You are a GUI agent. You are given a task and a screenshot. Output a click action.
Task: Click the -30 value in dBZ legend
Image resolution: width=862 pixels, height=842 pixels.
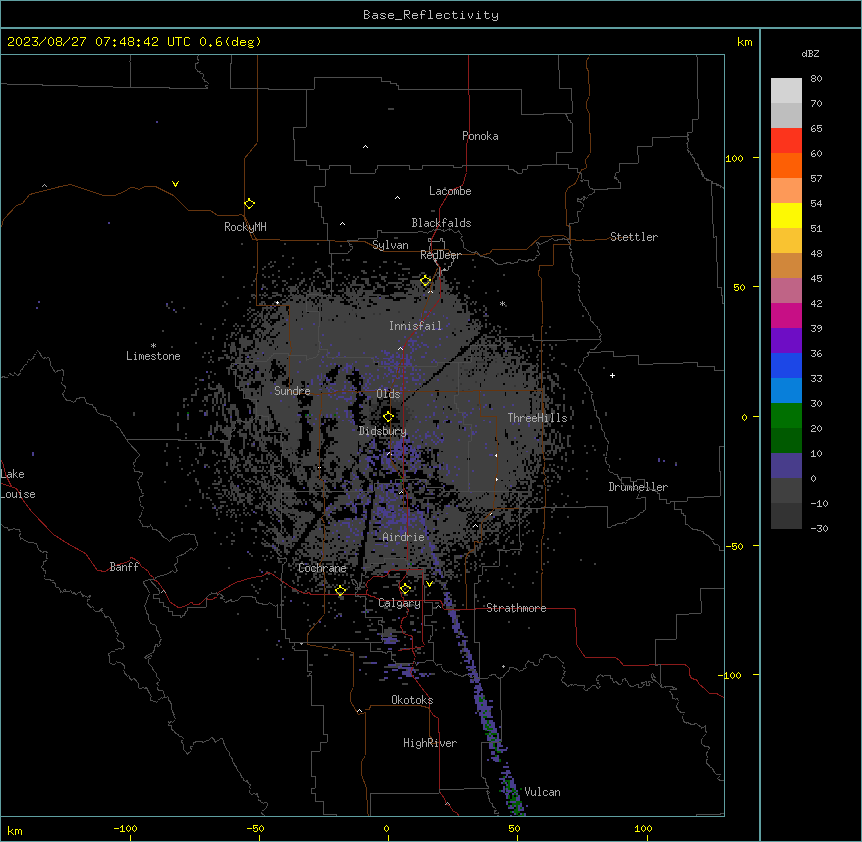click(x=819, y=528)
